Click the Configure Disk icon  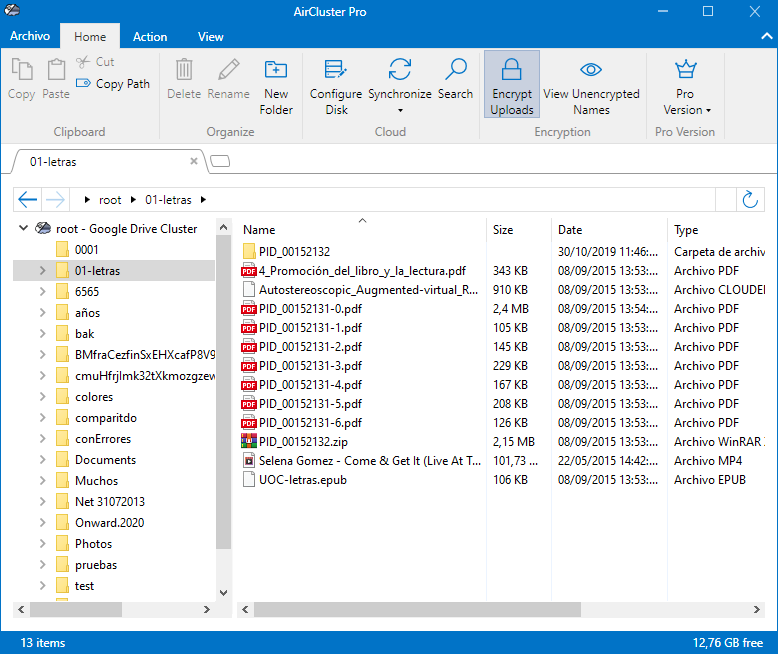pos(335,70)
